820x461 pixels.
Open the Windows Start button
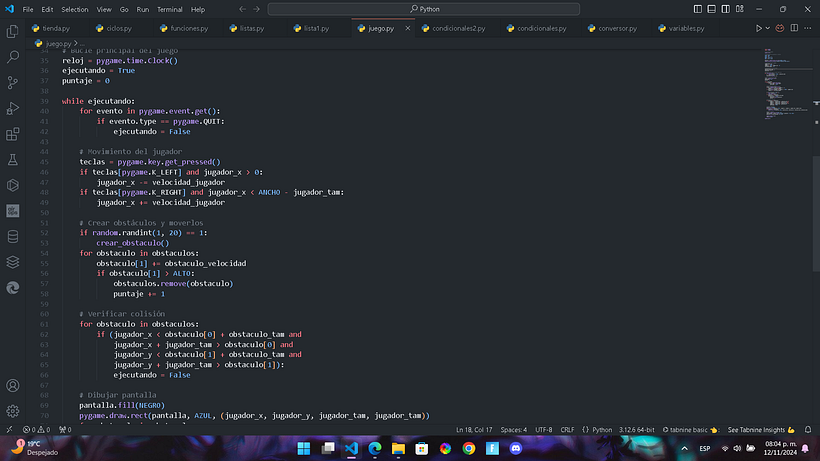[303, 448]
